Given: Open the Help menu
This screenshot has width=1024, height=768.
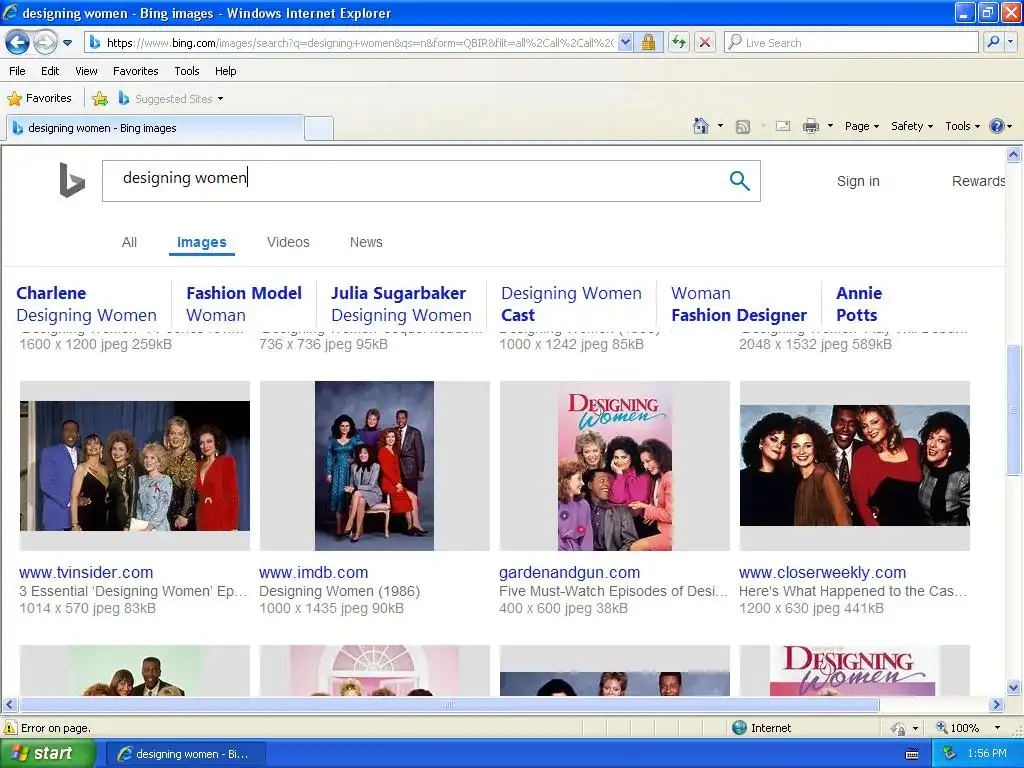Looking at the screenshot, I should click(x=225, y=71).
